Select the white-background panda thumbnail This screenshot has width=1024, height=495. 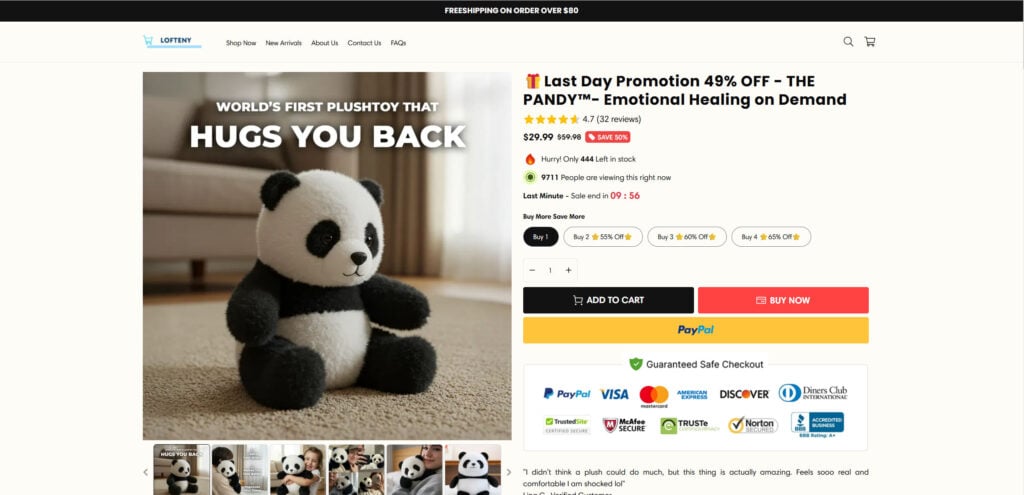click(473, 470)
